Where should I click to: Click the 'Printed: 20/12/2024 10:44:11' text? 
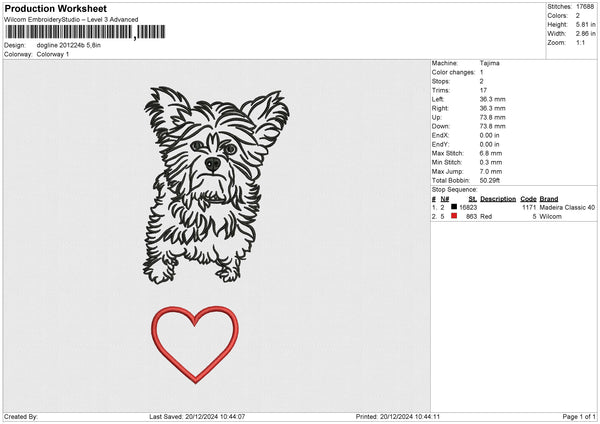tap(398, 417)
